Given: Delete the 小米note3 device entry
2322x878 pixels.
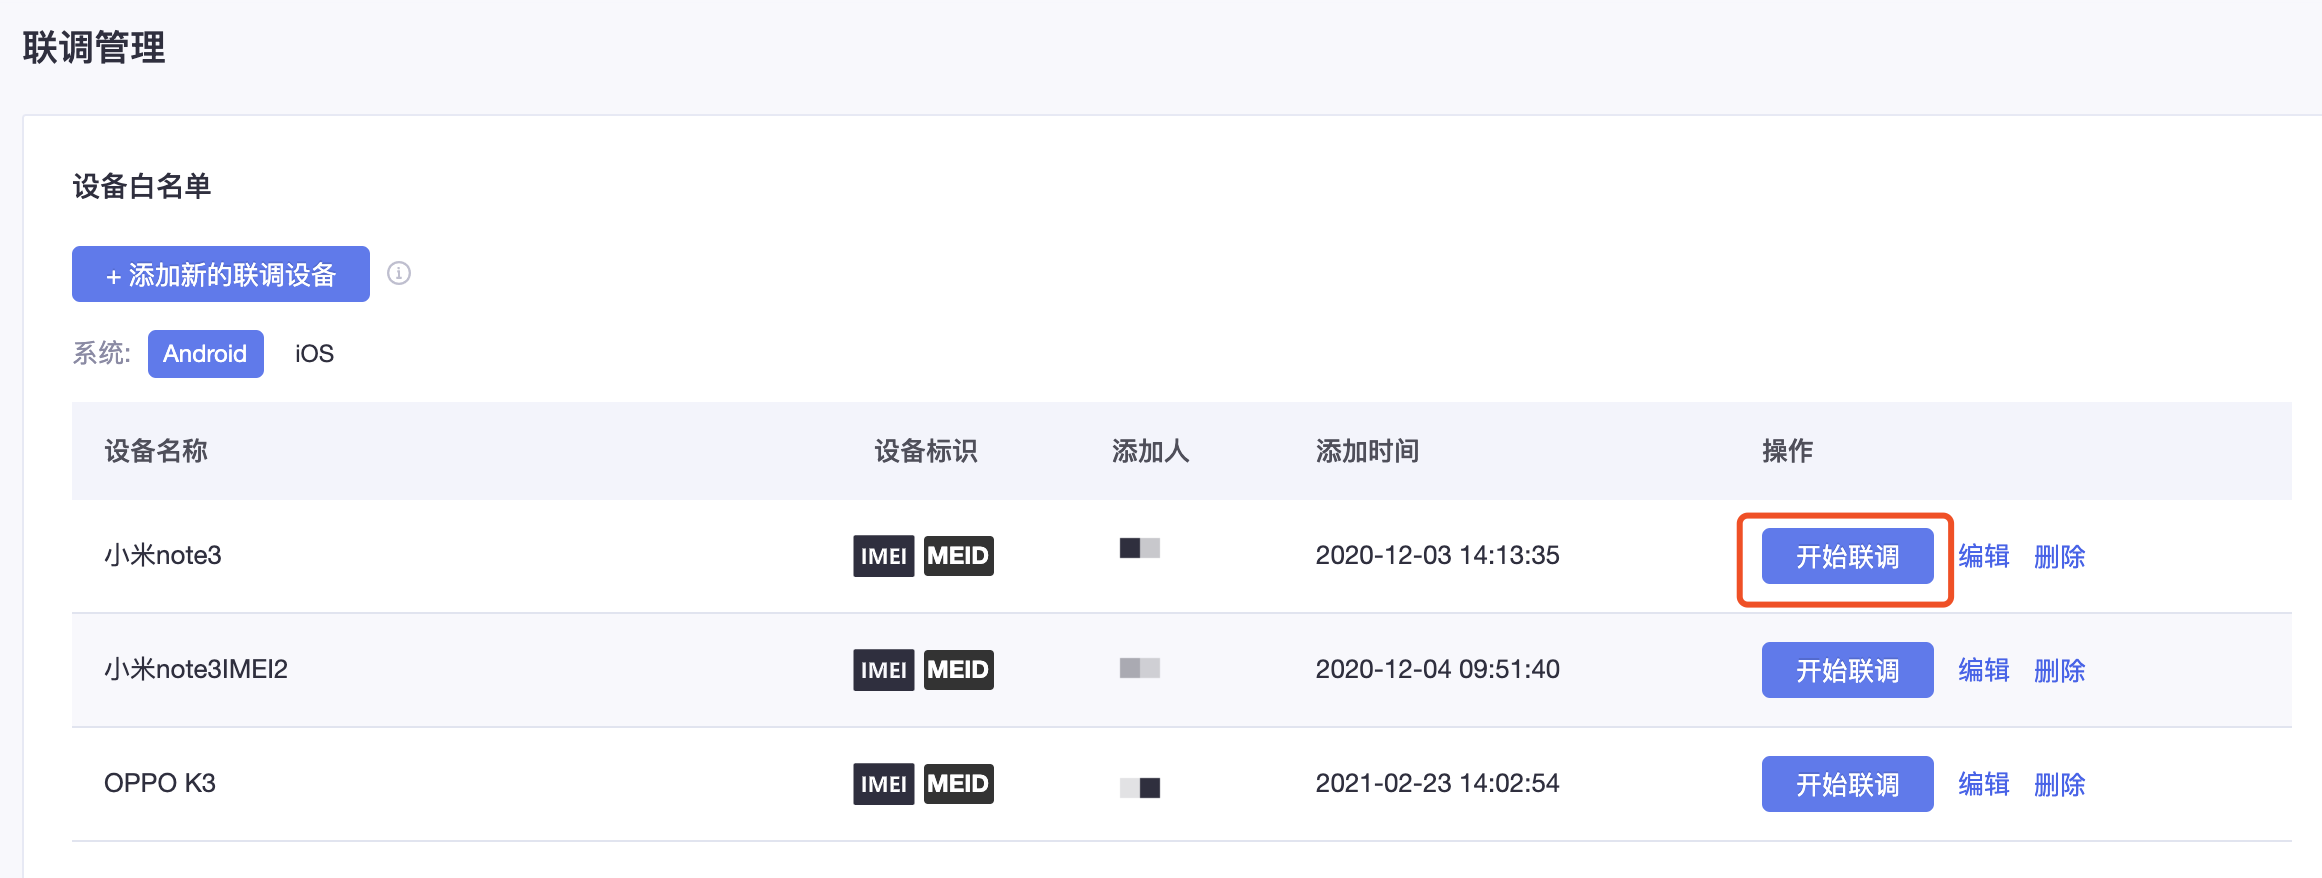Looking at the screenshot, I should 2060,556.
